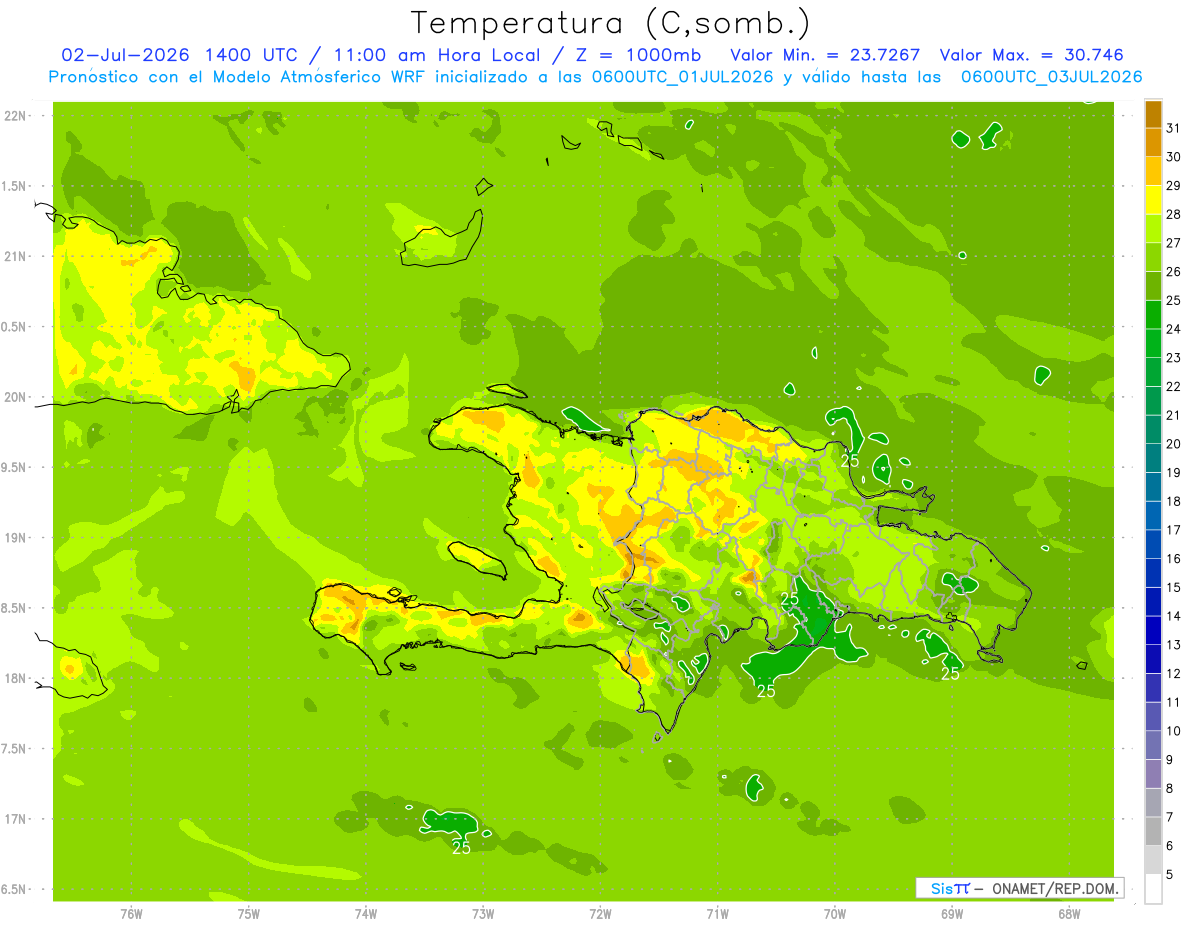
Task: Click the '19N' latitude axis label
Action: (15, 538)
